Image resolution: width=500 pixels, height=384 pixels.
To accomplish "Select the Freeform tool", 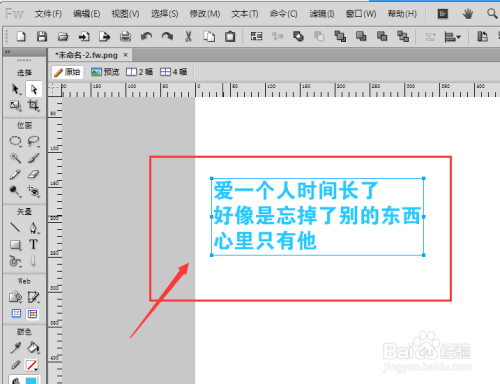I will click(x=15, y=261).
